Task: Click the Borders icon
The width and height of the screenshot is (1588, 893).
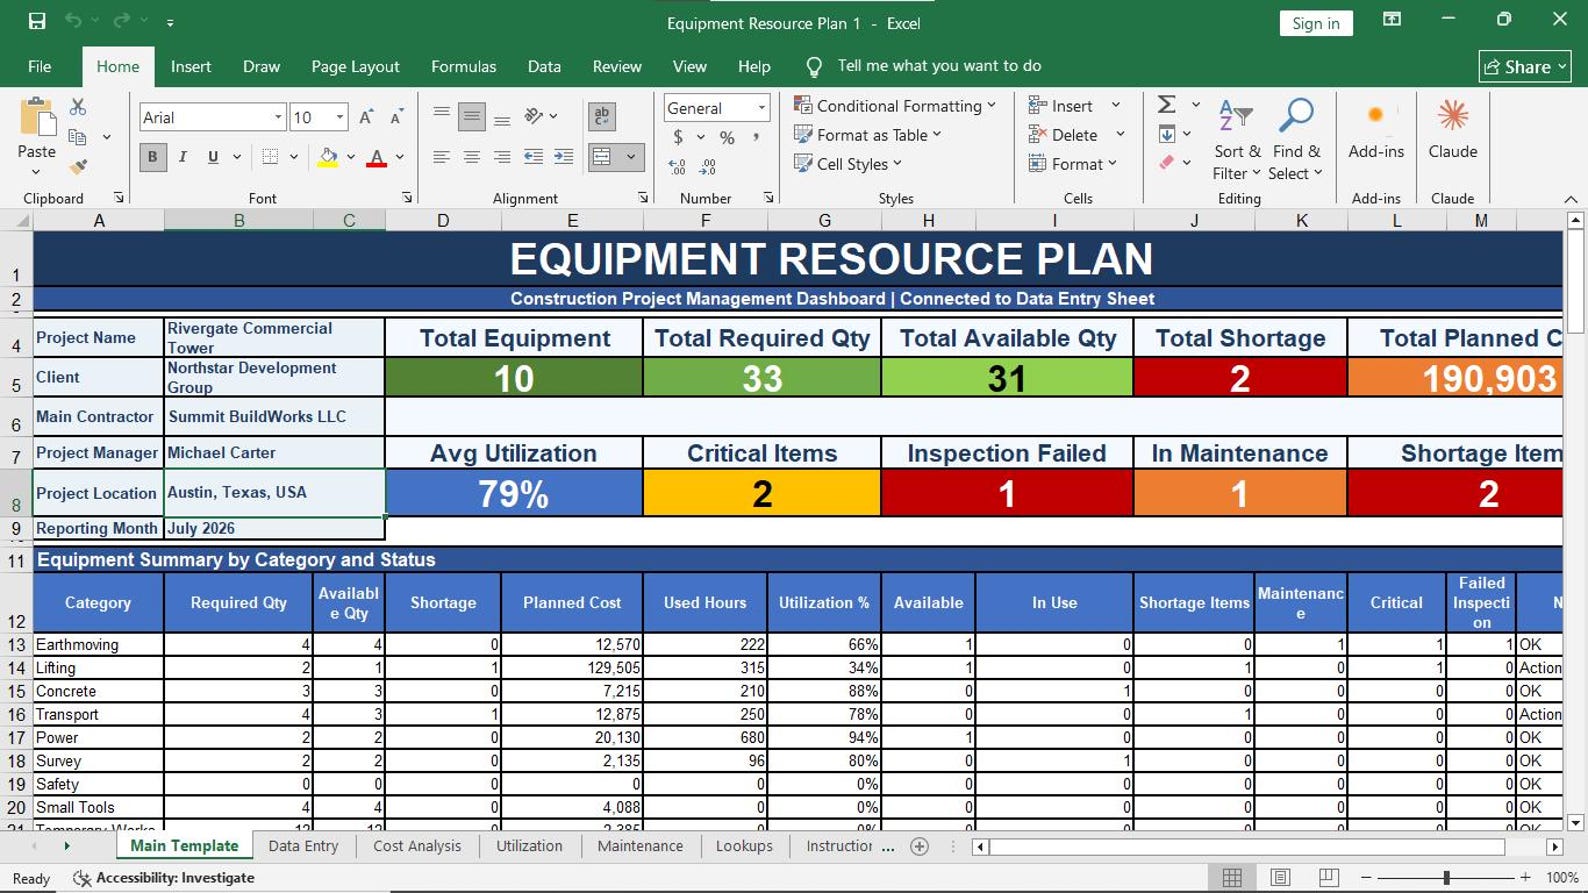Action: pyautogui.click(x=270, y=157)
